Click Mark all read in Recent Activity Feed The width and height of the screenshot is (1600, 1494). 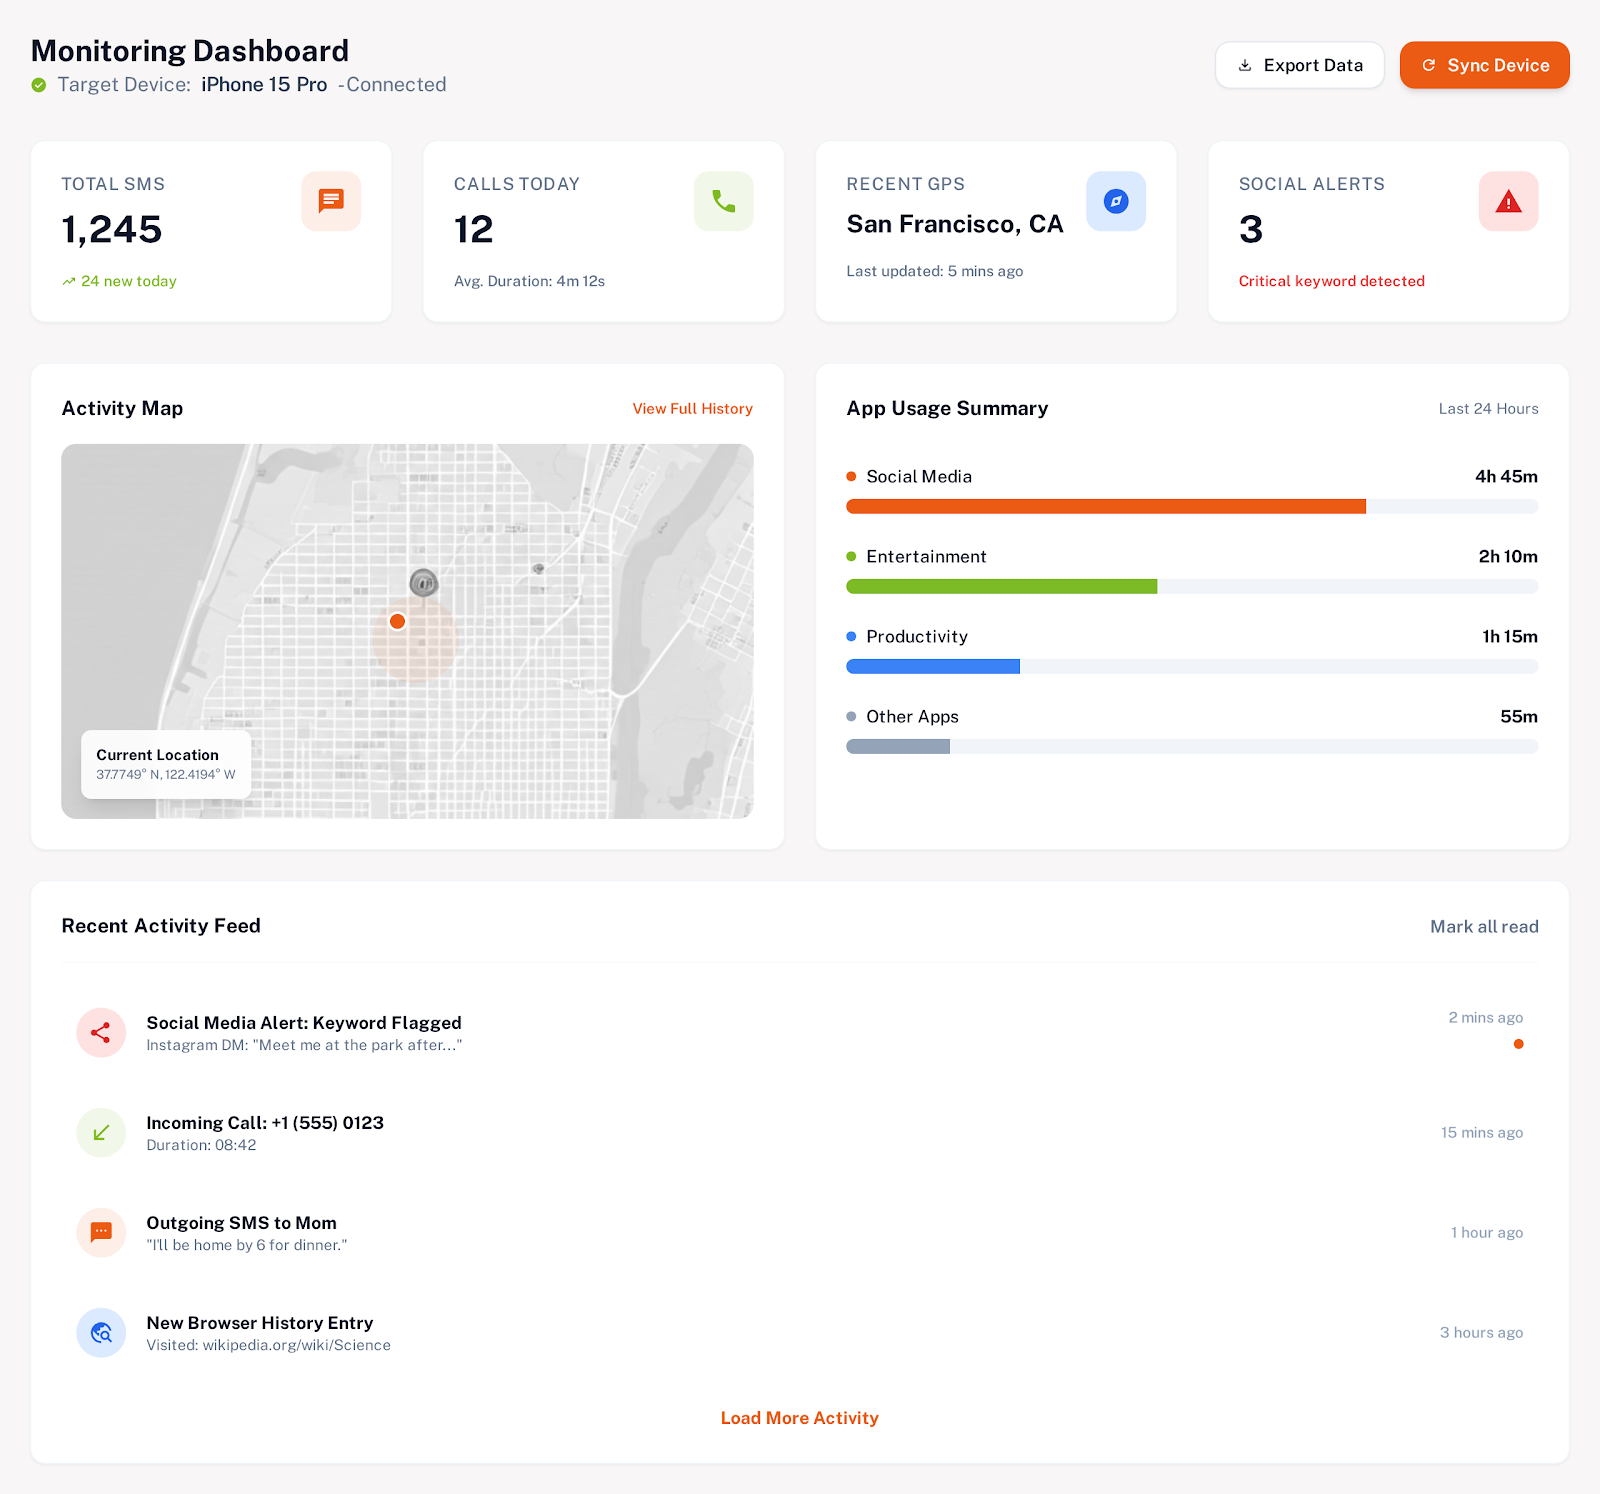coord(1484,926)
